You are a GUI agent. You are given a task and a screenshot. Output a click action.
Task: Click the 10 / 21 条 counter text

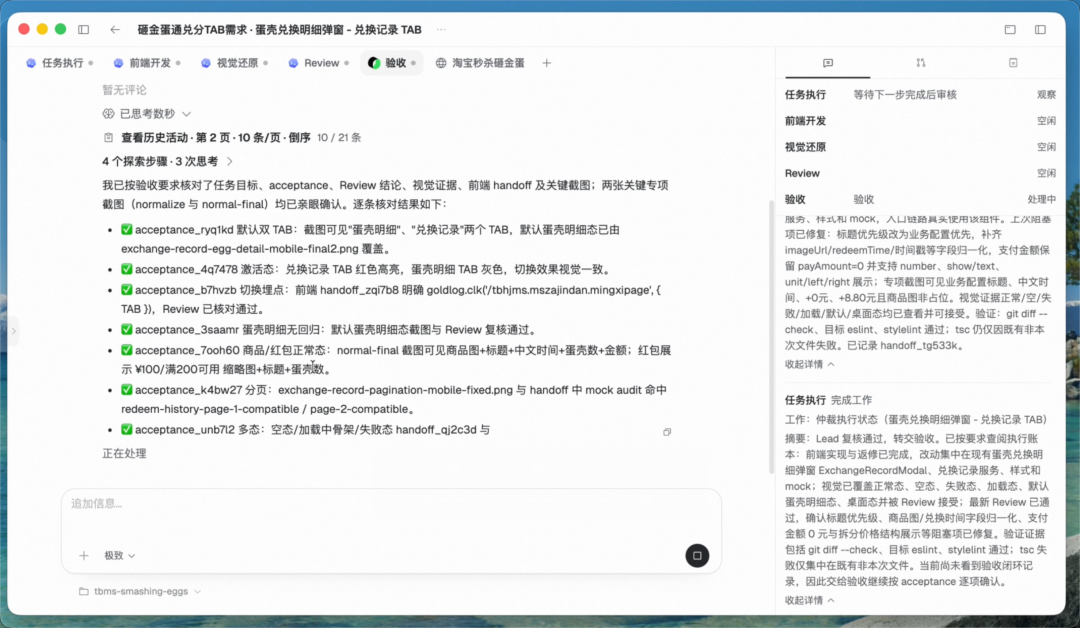click(x=339, y=138)
